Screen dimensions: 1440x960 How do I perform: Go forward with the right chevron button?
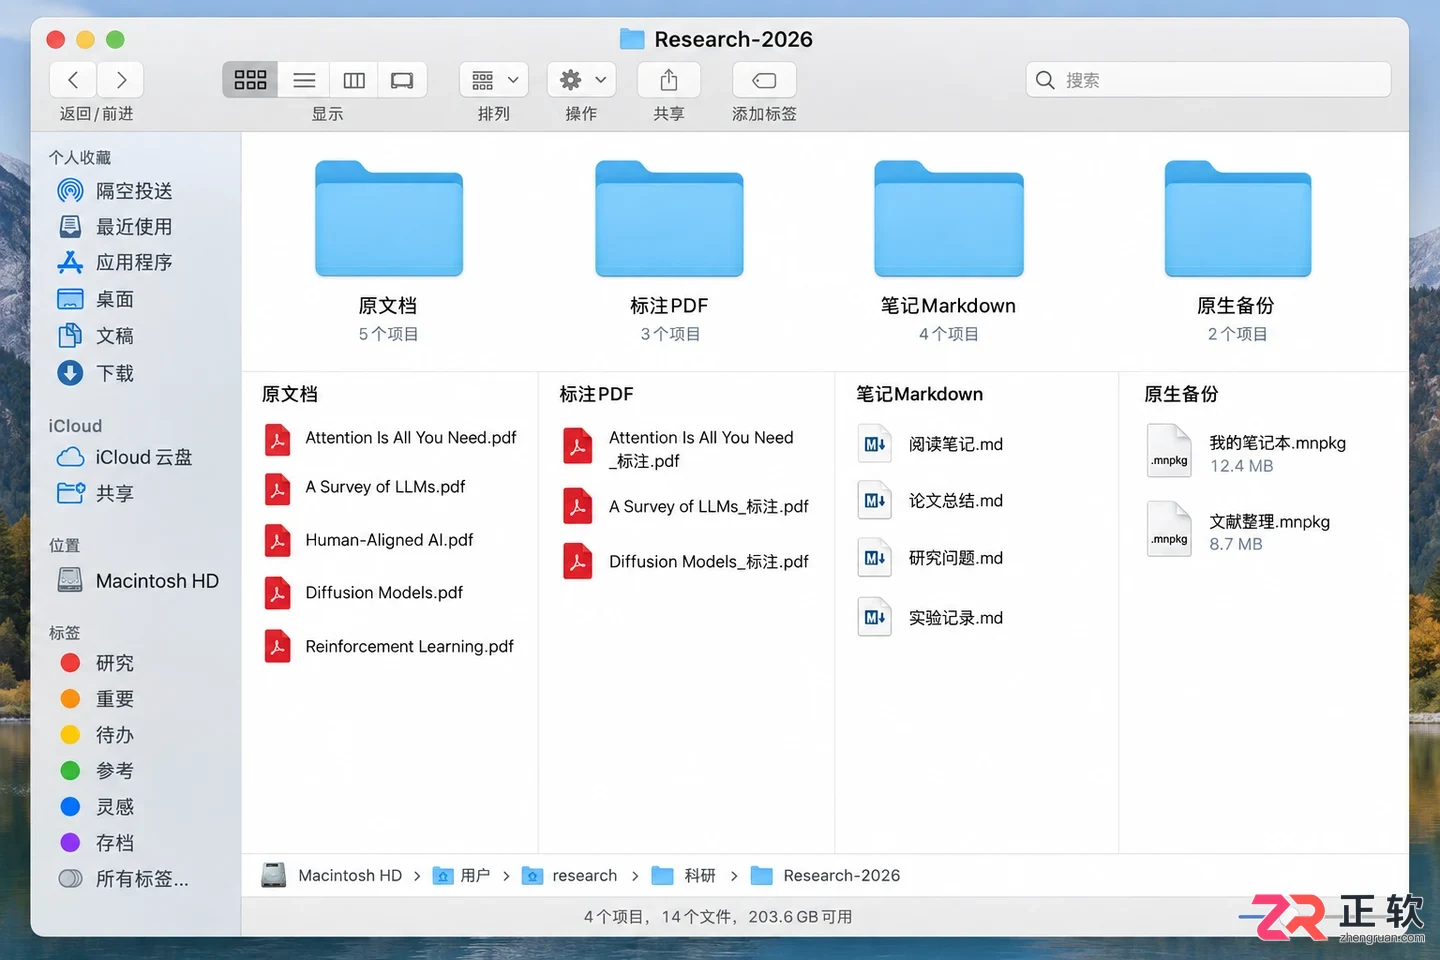[x=120, y=80]
